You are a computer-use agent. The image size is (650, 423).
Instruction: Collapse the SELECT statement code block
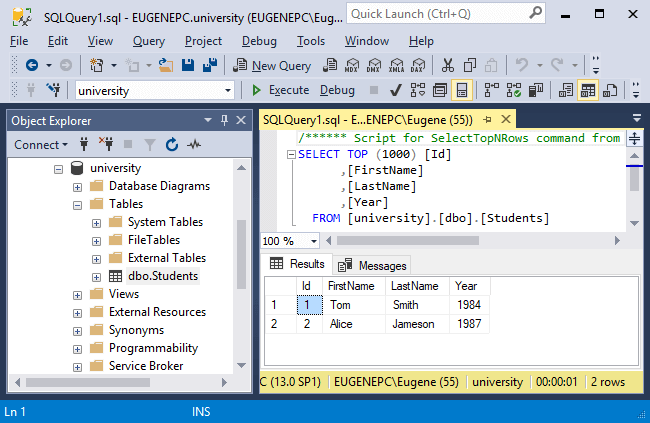click(291, 155)
